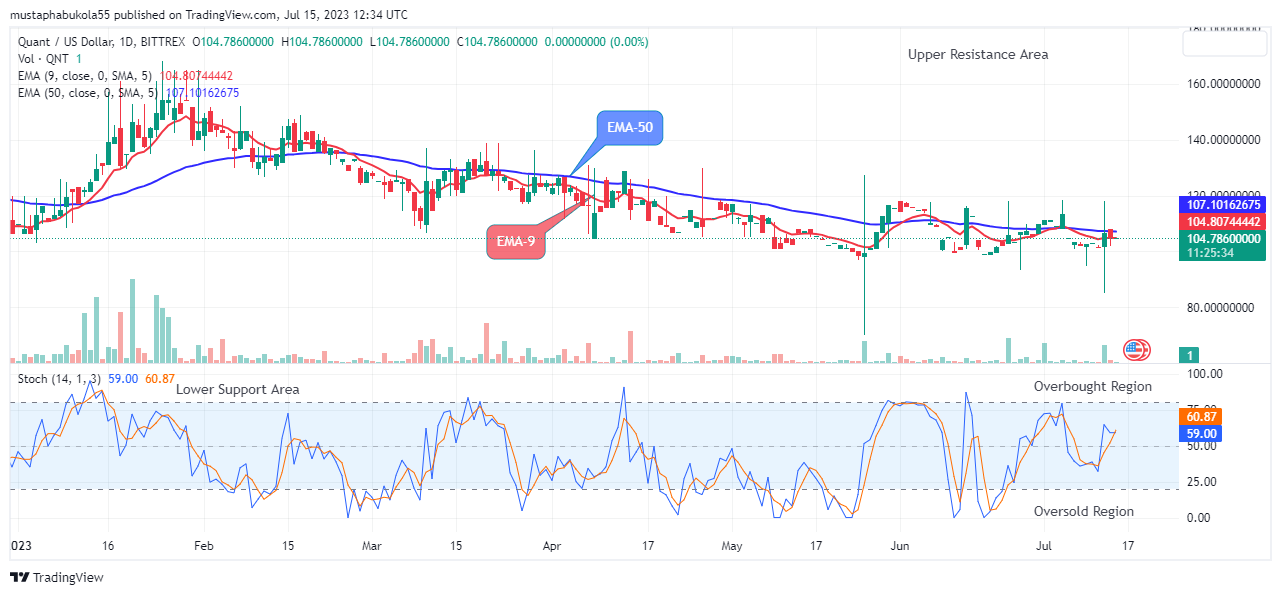The image size is (1281, 595).
Task: Open the EMA (9, close, 0, SMA, 5) legend
Action: [86, 75]
